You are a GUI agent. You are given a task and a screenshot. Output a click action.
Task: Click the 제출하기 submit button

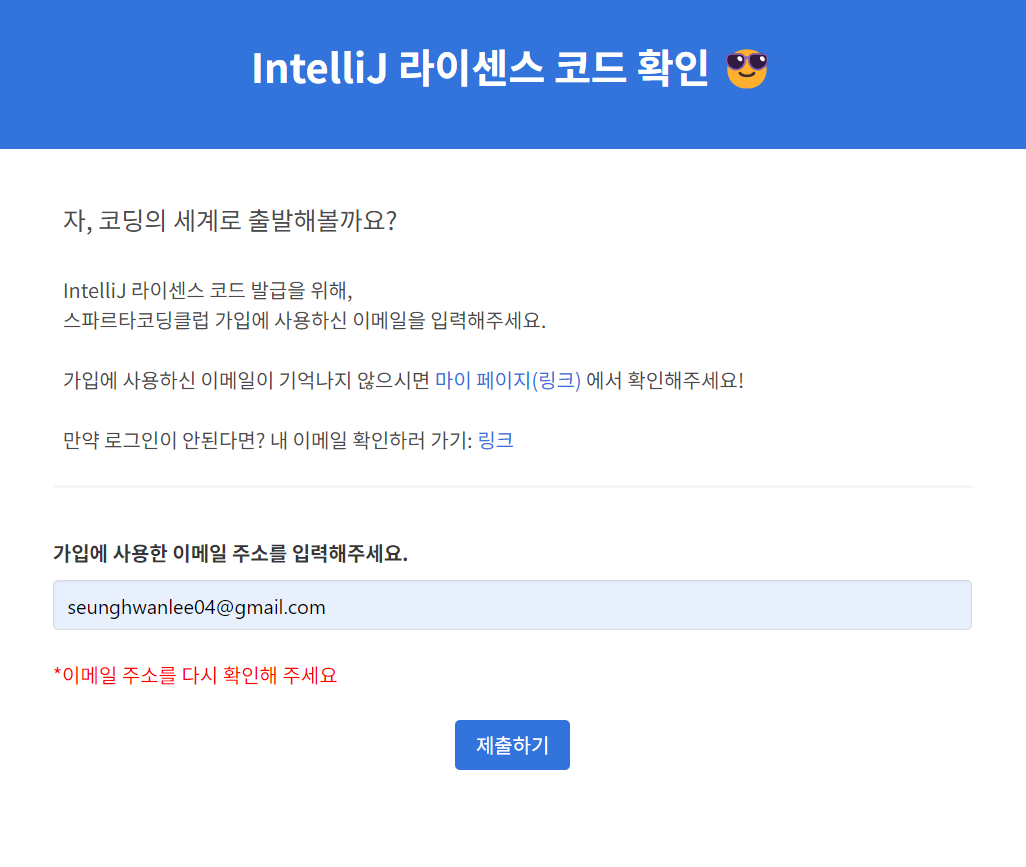tap(512, 745)
